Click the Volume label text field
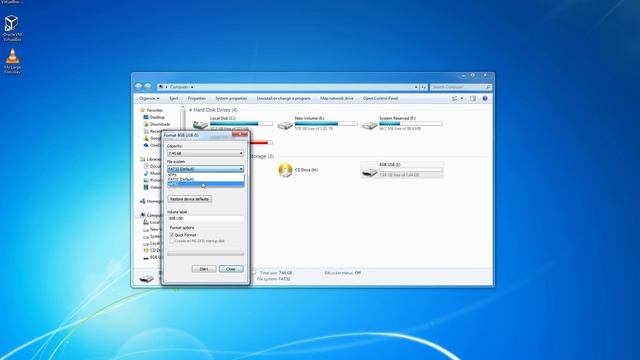 (205, 219)
